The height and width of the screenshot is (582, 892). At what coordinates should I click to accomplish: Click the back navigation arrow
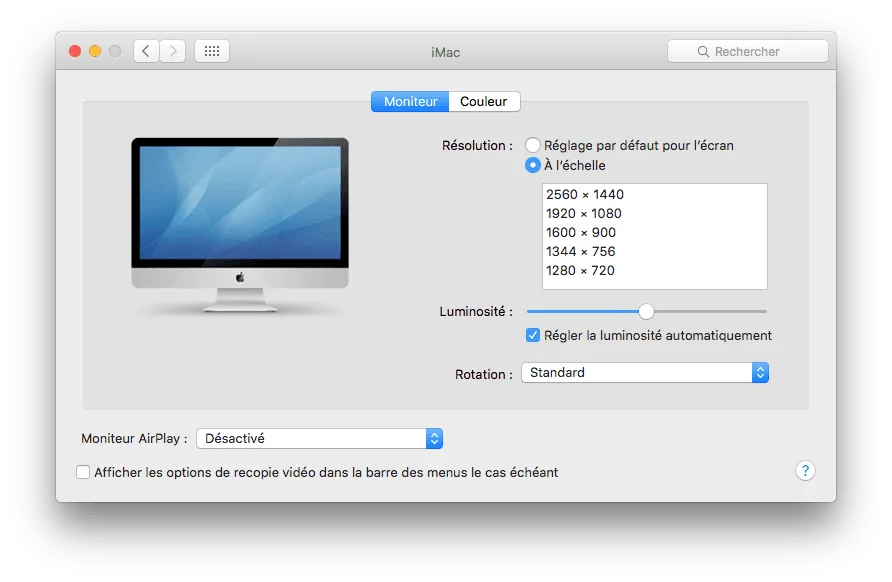click(x=146, y=51)
